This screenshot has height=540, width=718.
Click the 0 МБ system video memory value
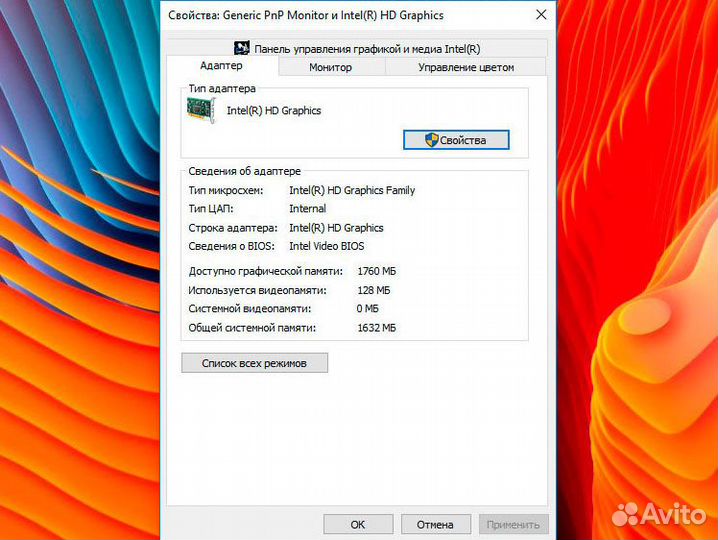[x=368, y=309]
